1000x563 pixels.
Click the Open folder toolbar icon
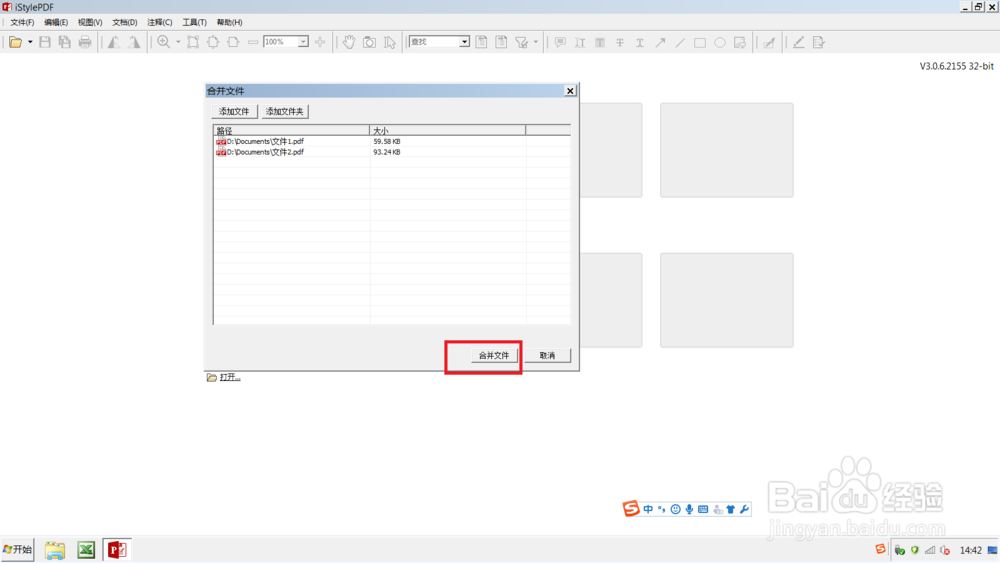click(x=15, y=42)
